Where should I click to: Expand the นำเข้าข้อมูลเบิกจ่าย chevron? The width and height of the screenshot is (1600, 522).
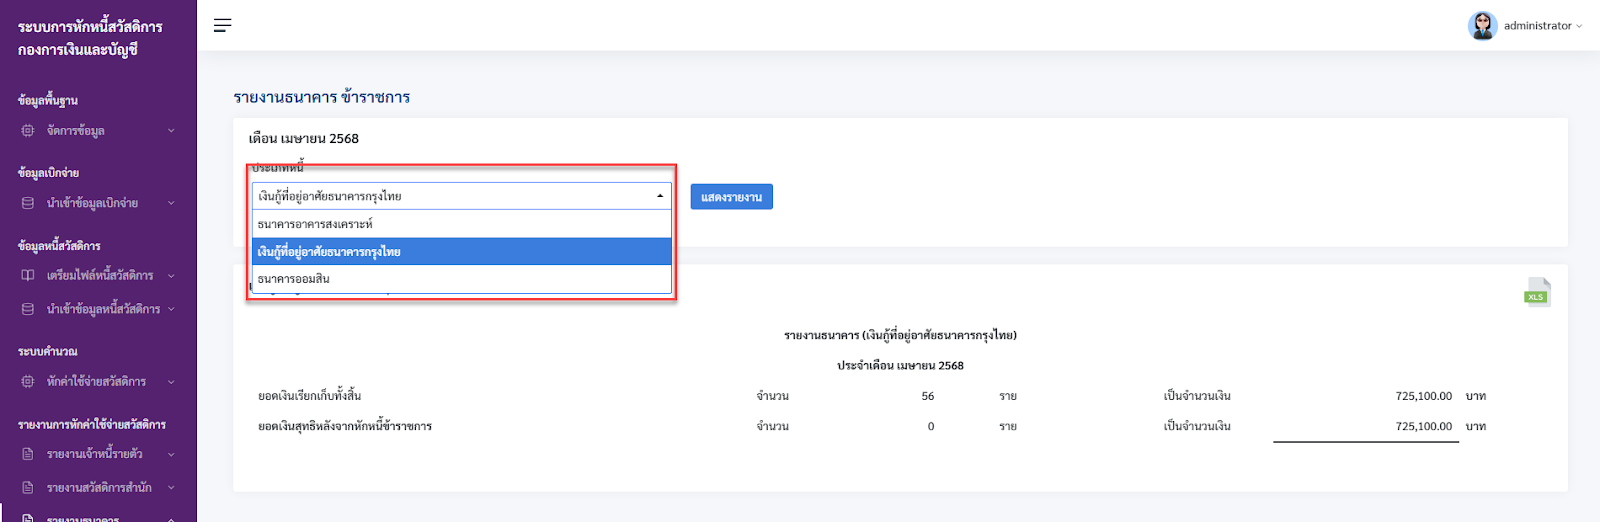[171, 203]
